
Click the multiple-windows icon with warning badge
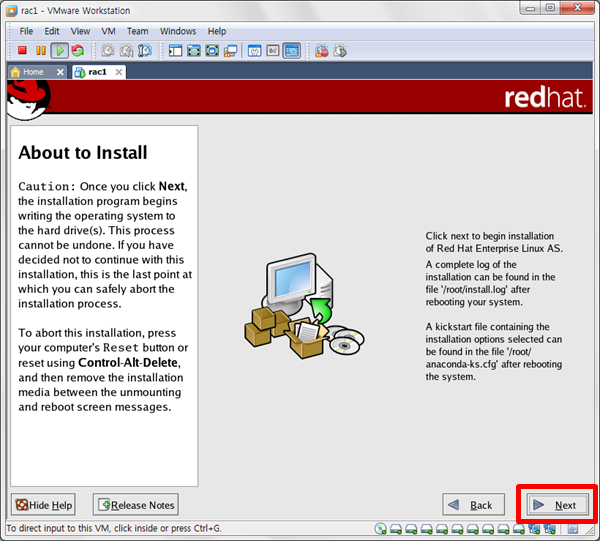point(230,51)
